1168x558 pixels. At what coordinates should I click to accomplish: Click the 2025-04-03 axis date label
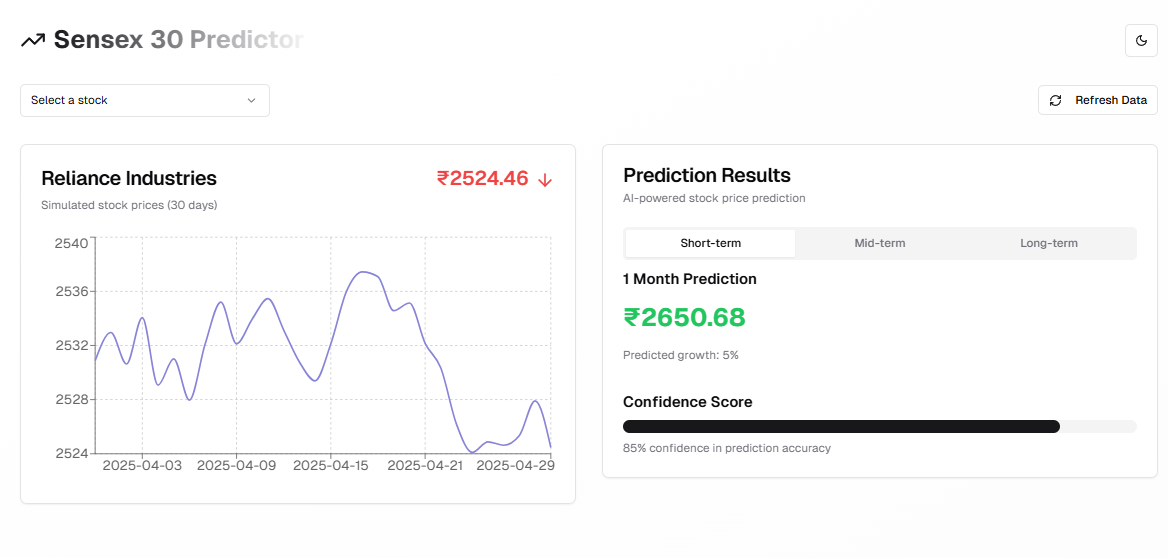click(142, 466)
